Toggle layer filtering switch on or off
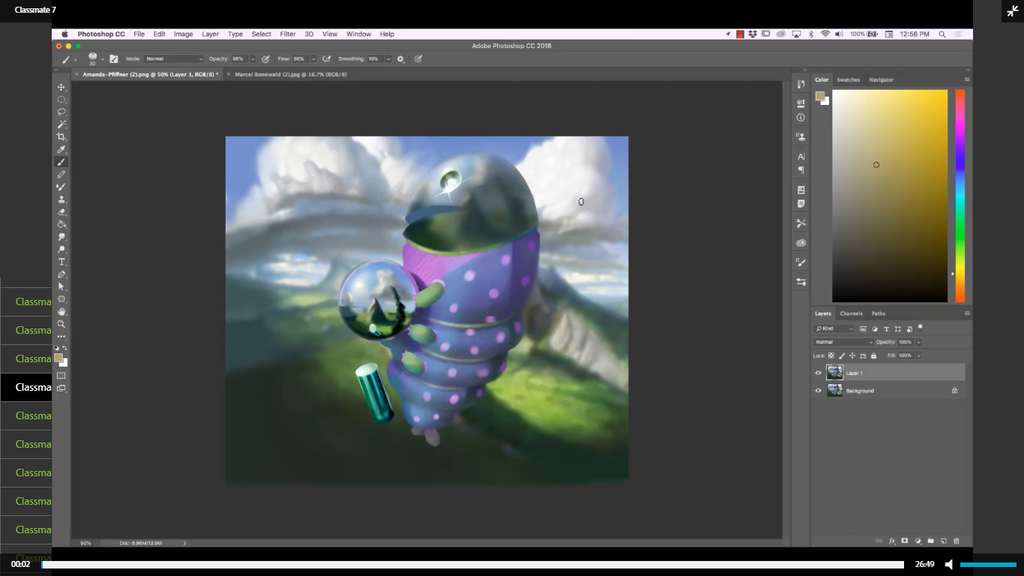The height and width of the screenshot is (576, 1024). [x=920, y=327]
